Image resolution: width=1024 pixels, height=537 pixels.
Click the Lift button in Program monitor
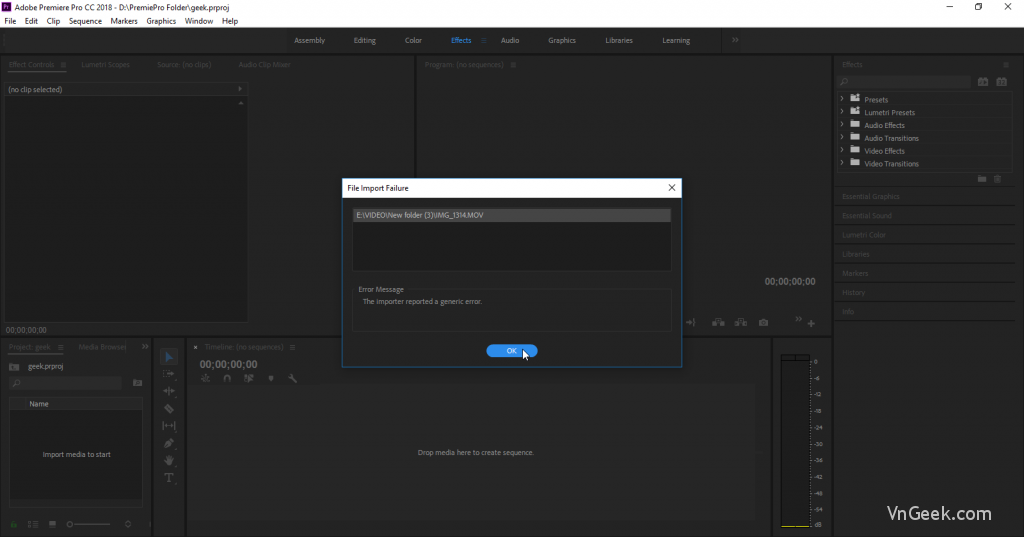[x=718, y=323]
